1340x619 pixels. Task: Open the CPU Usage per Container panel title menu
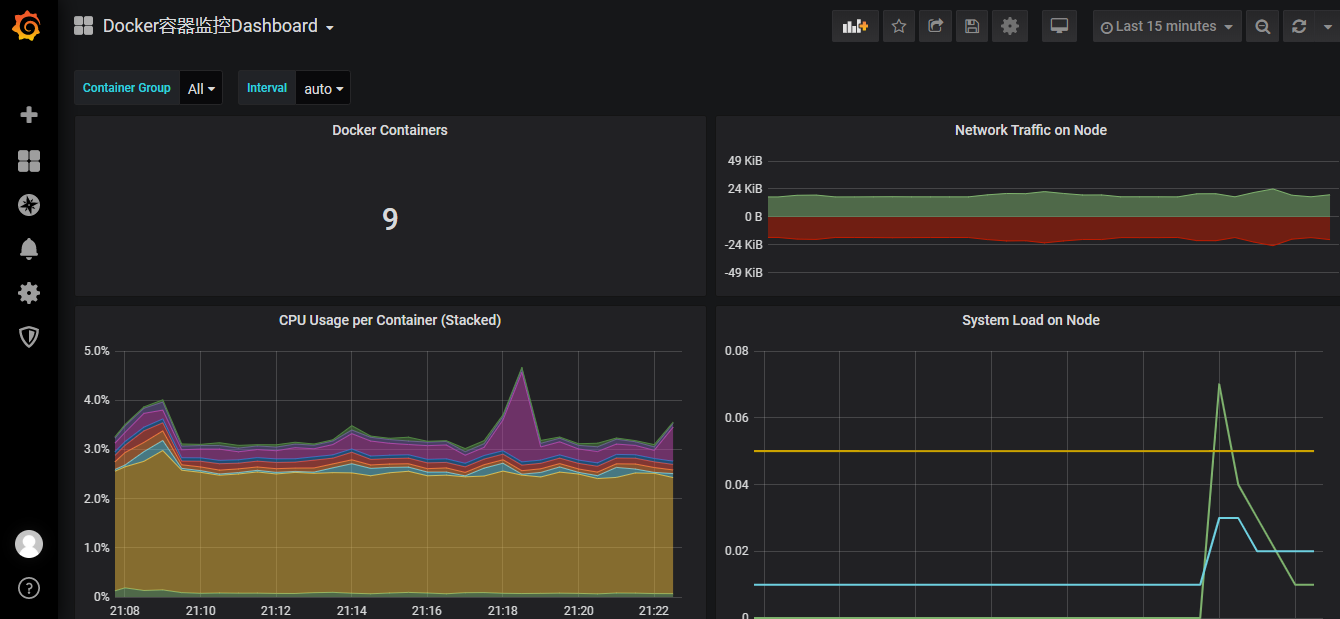pos(389,321)
